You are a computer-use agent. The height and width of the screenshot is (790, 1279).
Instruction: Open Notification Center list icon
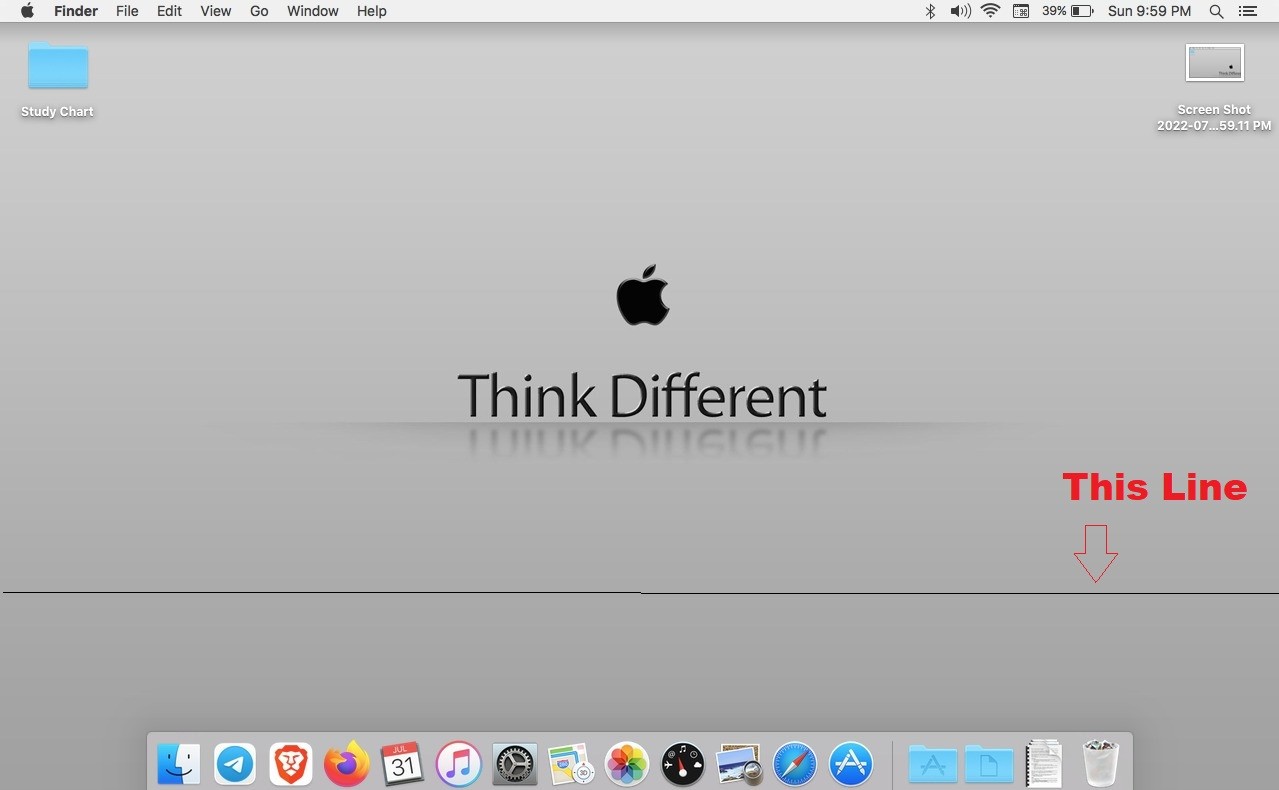1247,11
